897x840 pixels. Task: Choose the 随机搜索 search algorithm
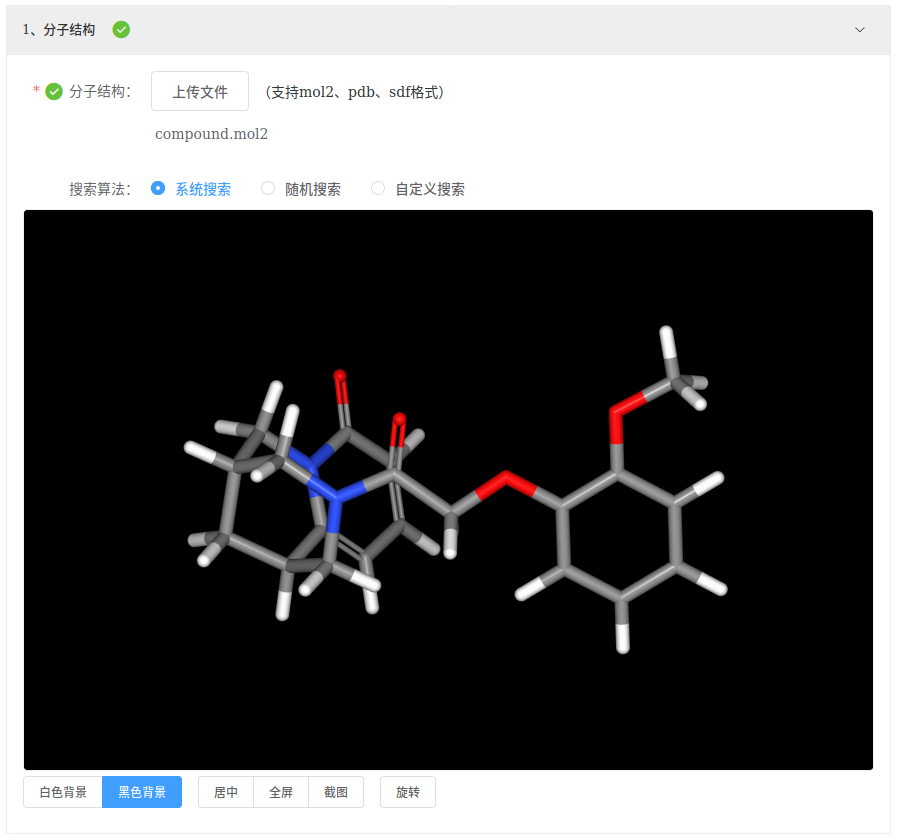pos(268,188)
